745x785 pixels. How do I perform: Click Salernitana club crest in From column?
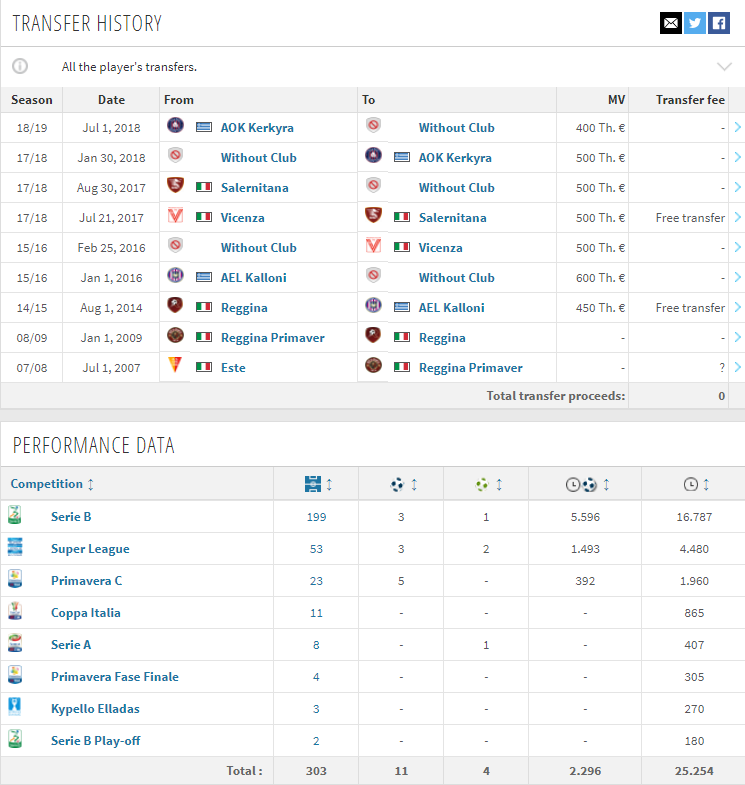tap(175, 186)
